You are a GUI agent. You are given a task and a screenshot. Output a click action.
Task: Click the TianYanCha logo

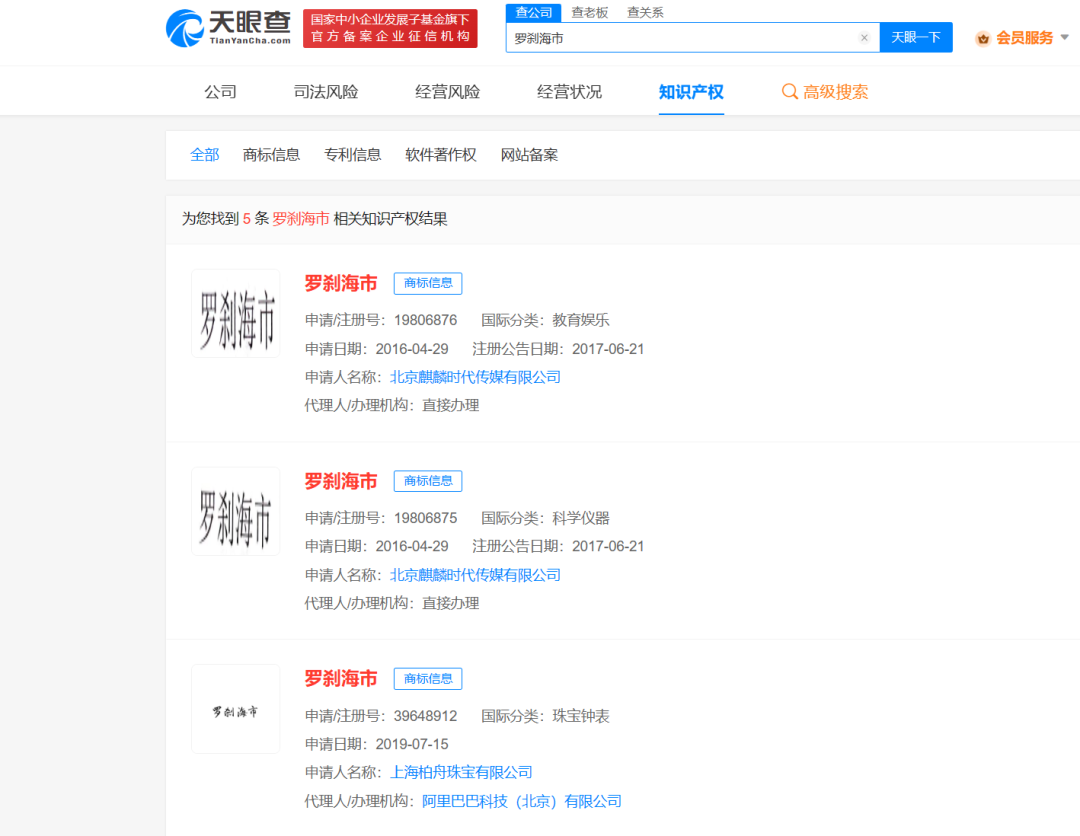click(x=228, y=28)
